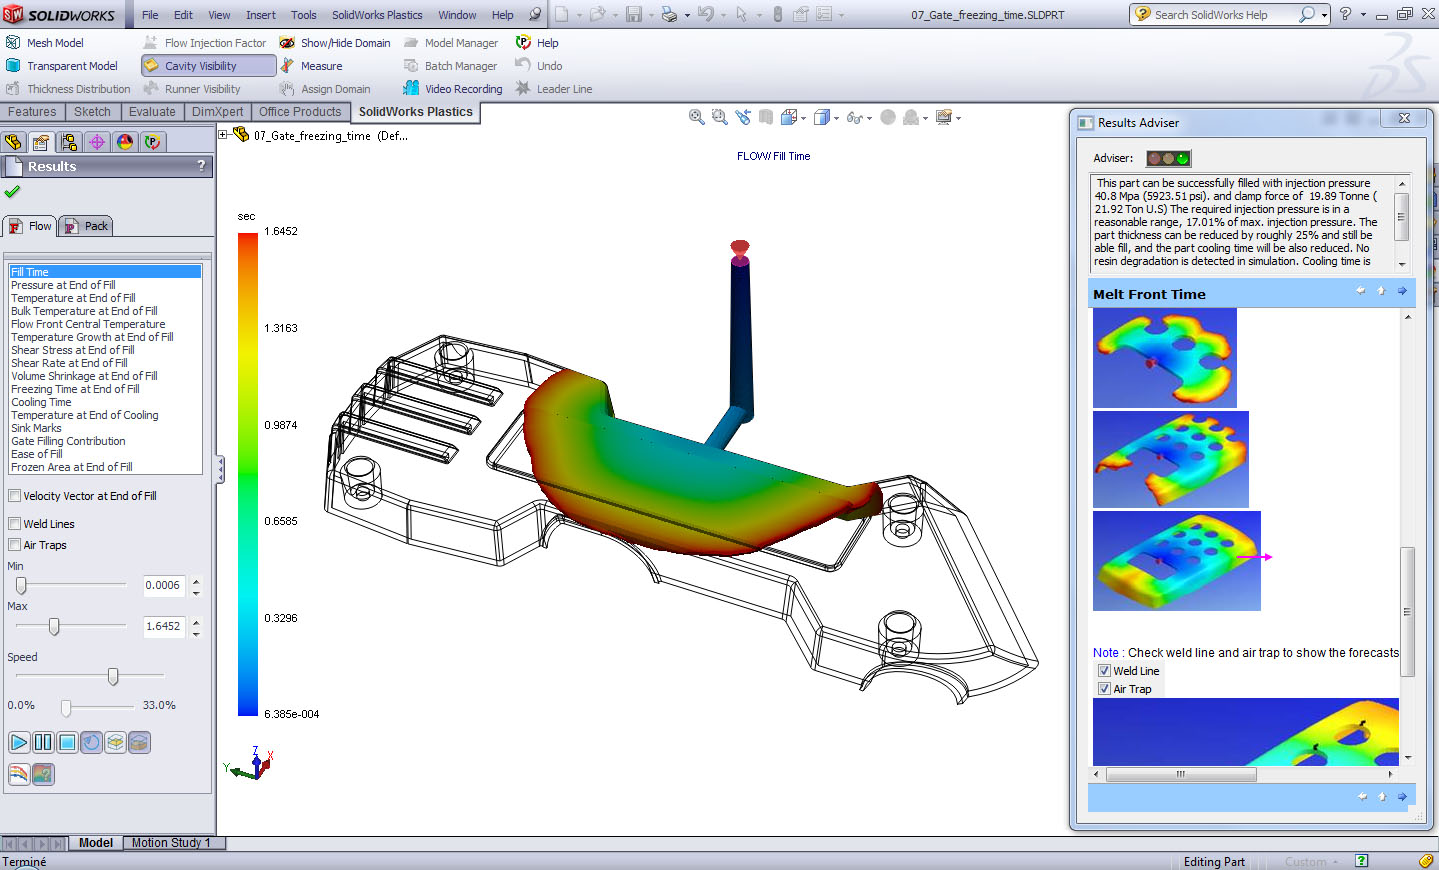1439x870 pixels.
Task: Enable the Weld Lines display
Action: (x=14, y=523)
